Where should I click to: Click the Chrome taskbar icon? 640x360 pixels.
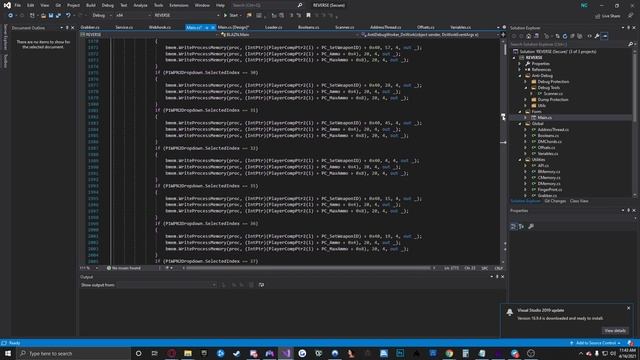coord(449,353)
